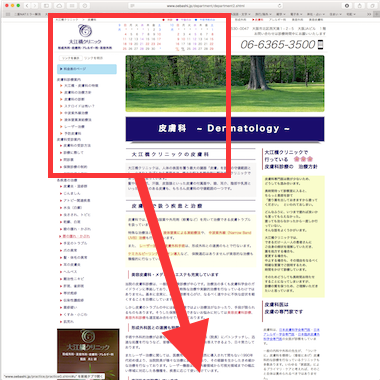Toggle Reader view icon in address bar
380x380 pixels.
coord(133,6)
